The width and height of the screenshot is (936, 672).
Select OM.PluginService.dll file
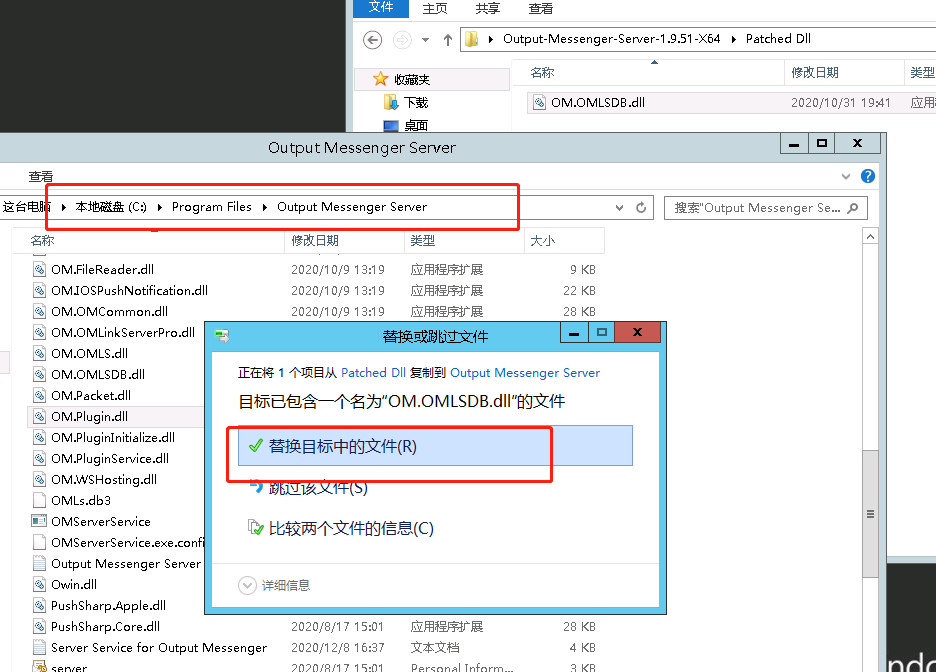110,458
